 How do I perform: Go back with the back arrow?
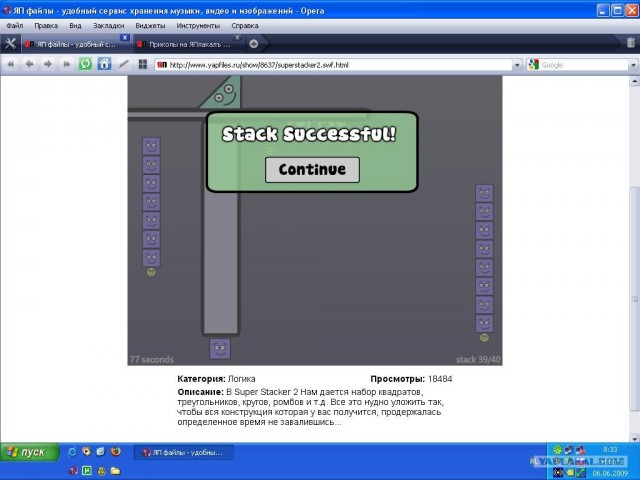[x=29, y=64]
